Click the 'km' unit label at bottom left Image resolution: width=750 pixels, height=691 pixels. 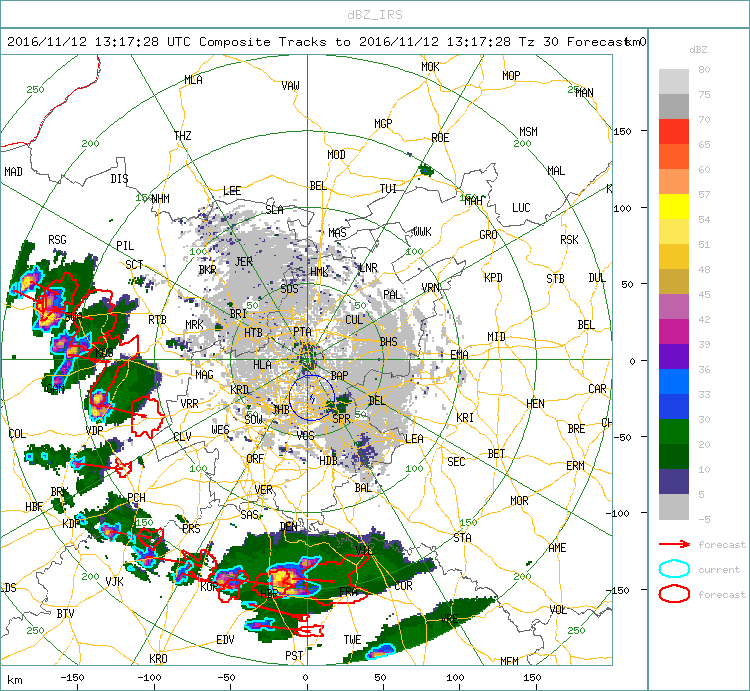click(x=14, y=680)
